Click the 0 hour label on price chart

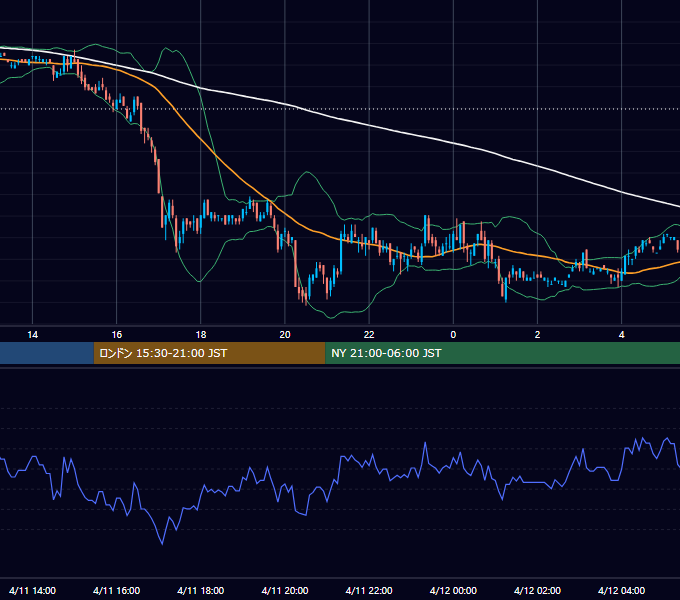click(453, 335)
